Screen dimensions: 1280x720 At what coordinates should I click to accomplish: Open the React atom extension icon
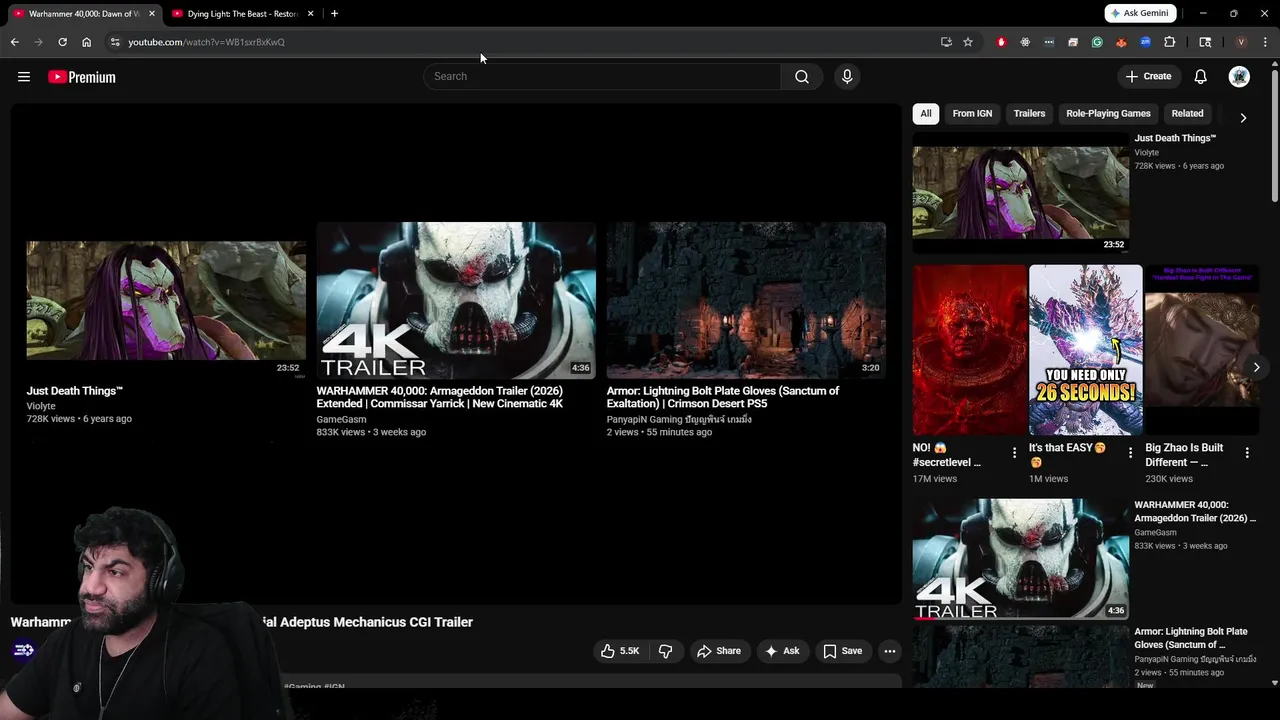[x=1025, y=42]
